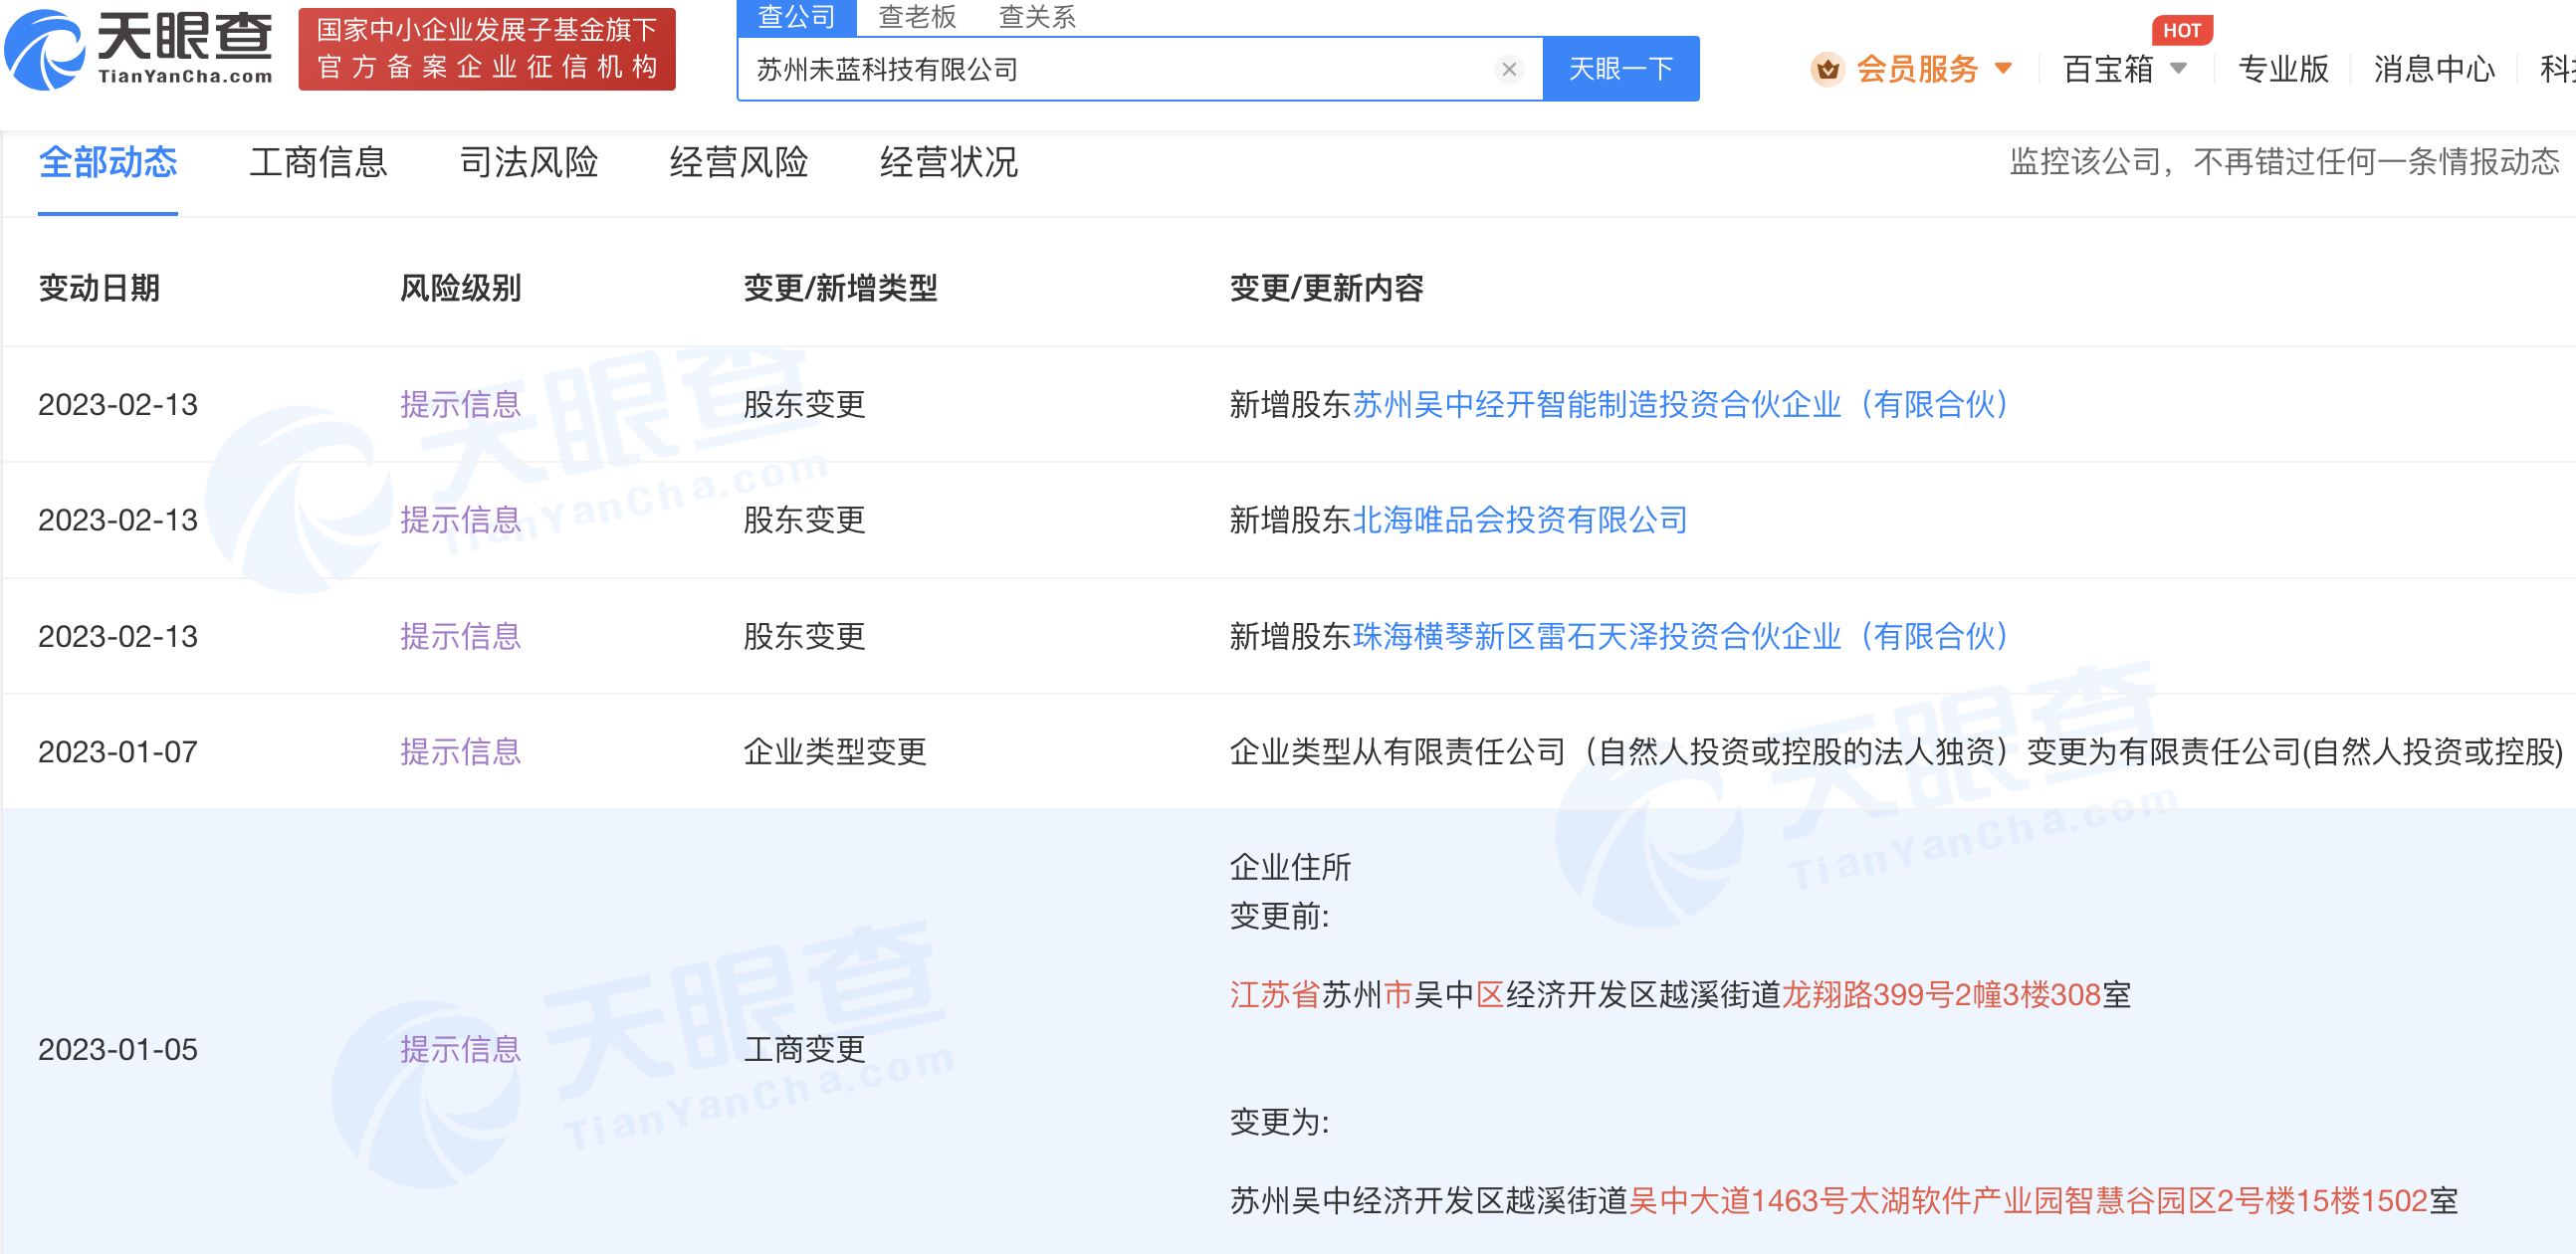Screen dimensions: 2576x1254
Task: Click the red 国家中小企业发展子基金旗下 banner
Action: pyautogui.click(x=487, y=49)
